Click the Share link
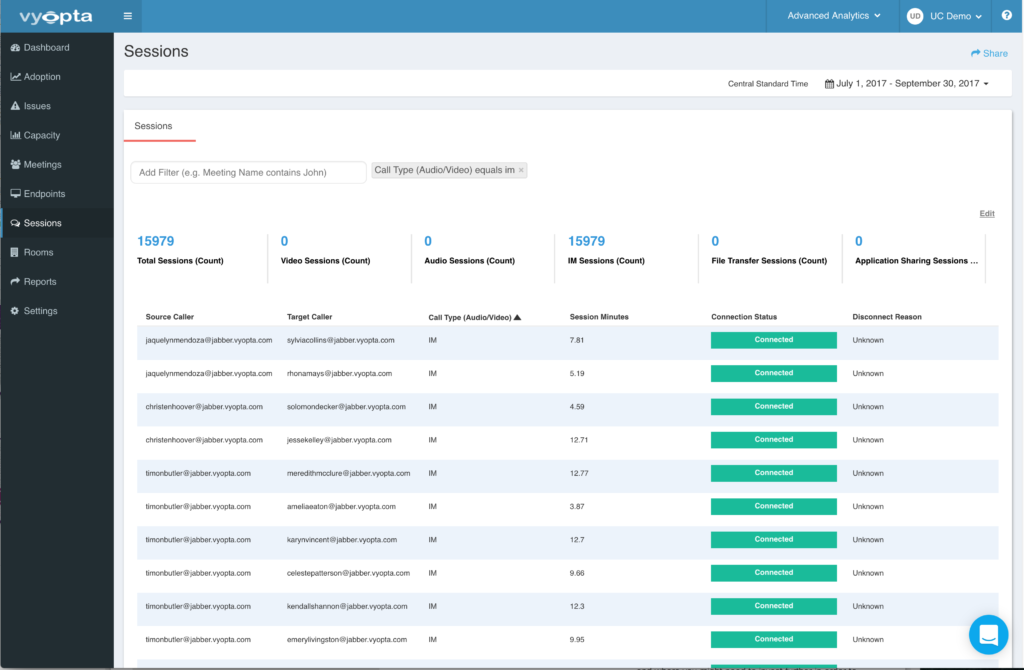 [x=989, y=54]
